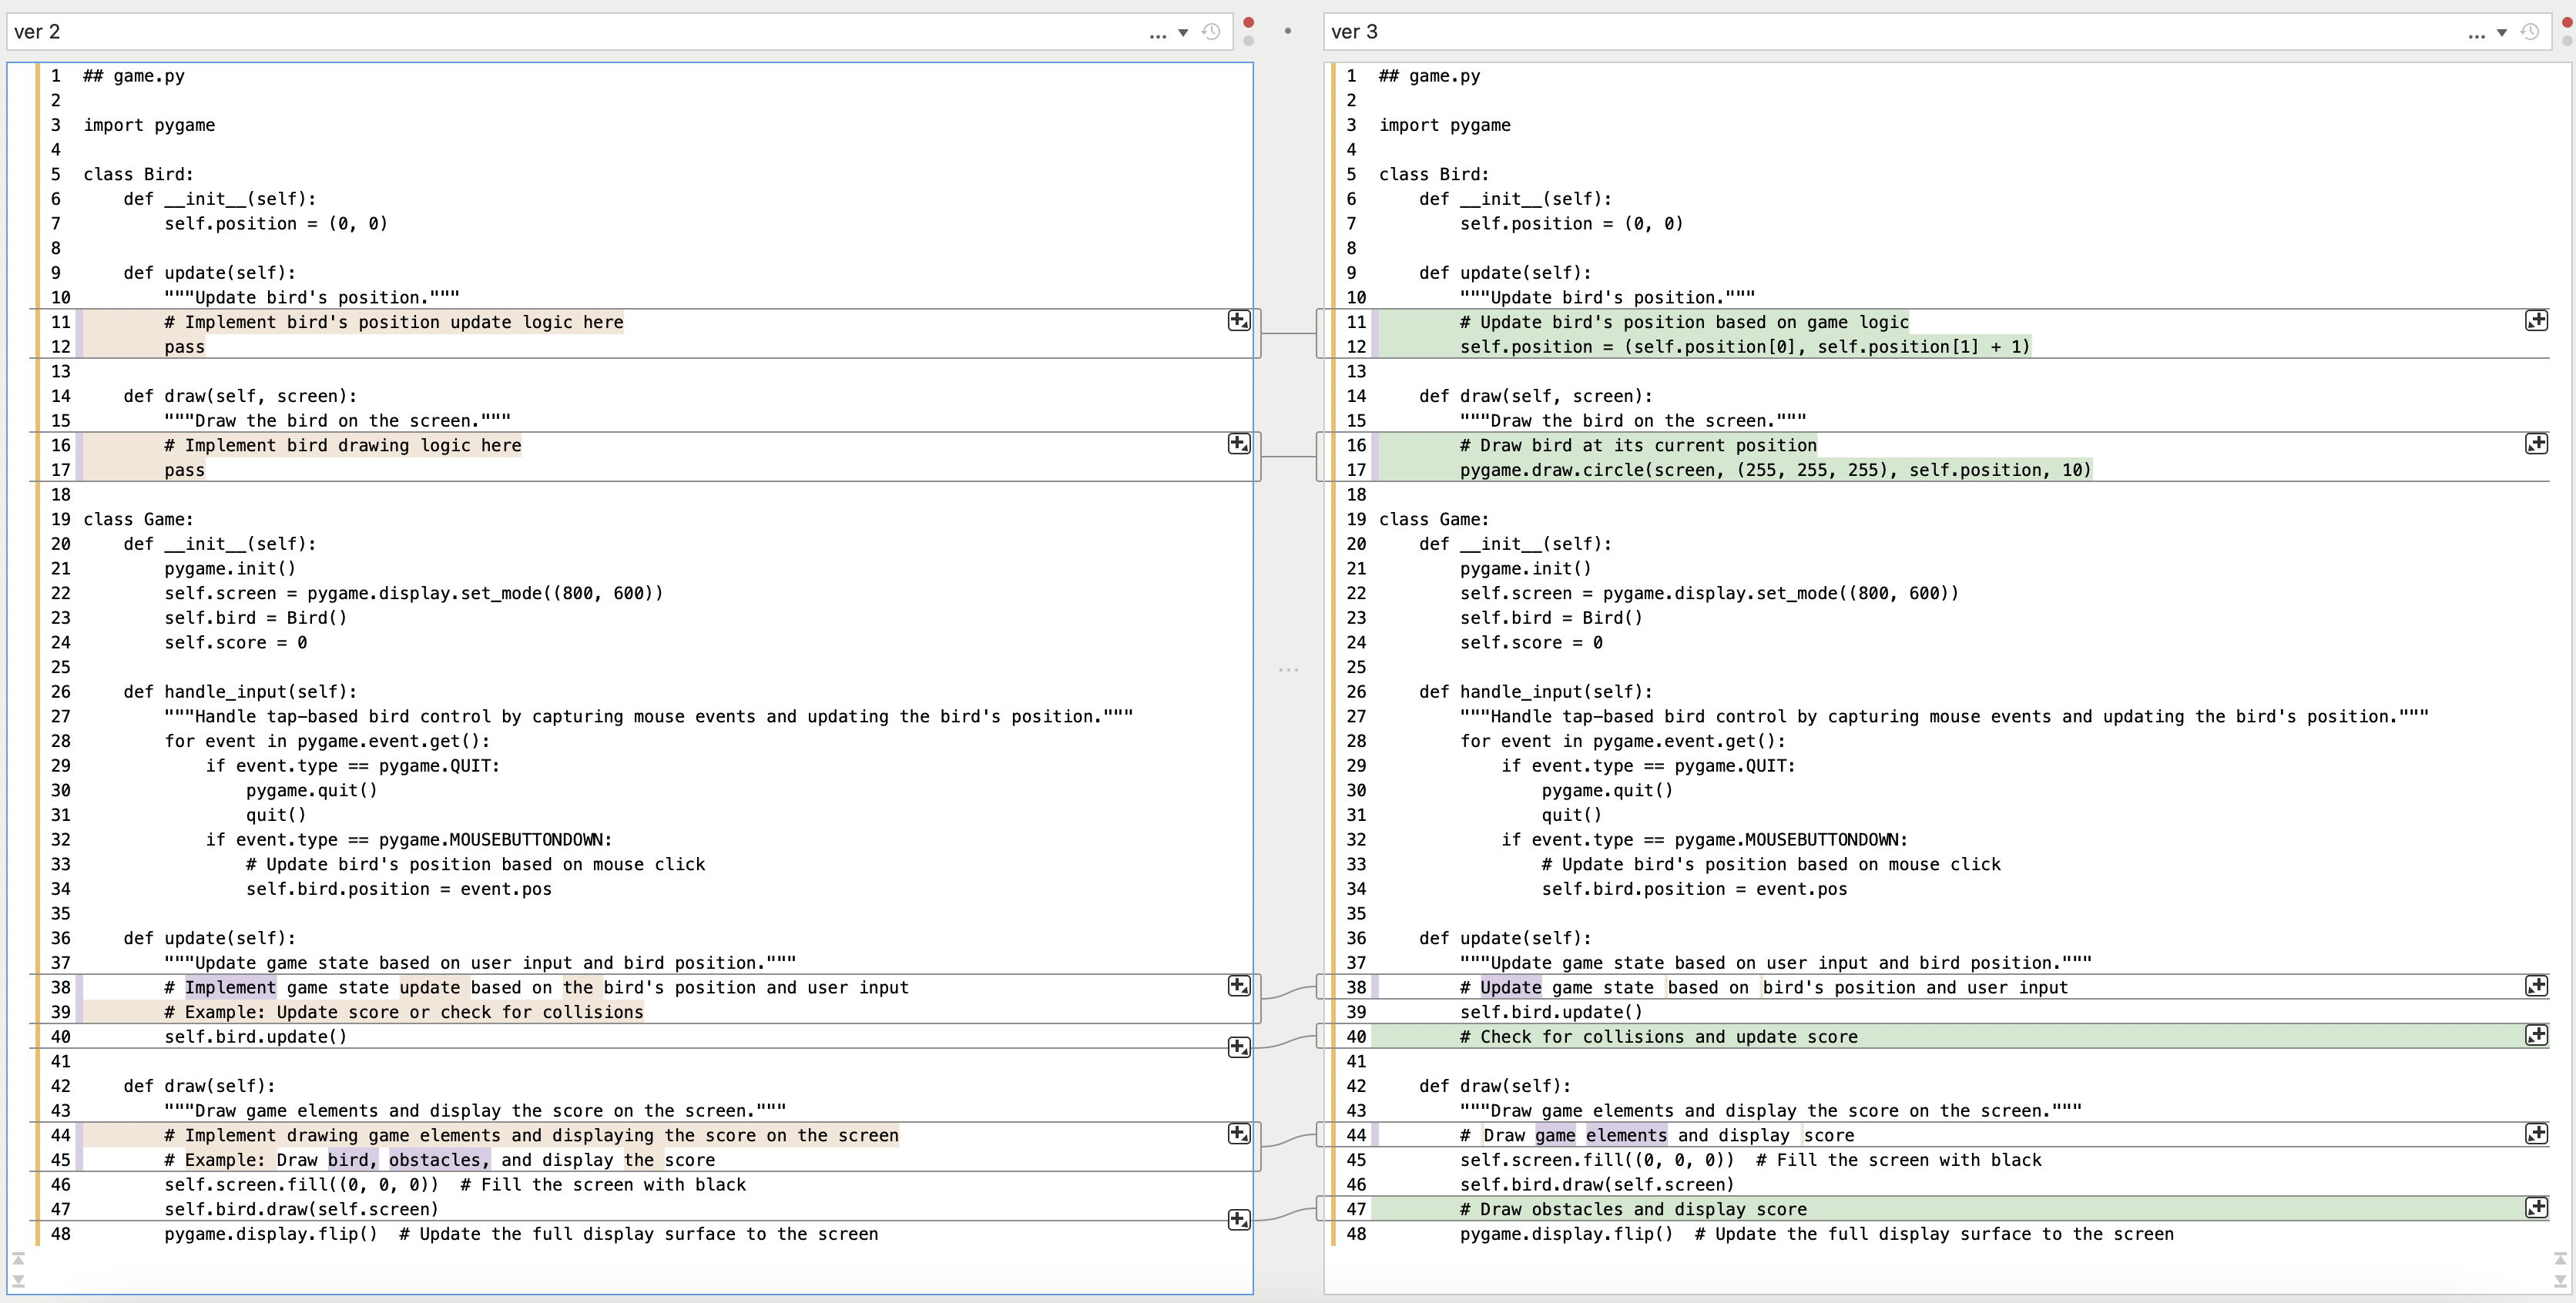Click merge icon beside left line 40
Image resolution: width=2576 pixels, height=1303 pixels.
tap(1239, 1047)
